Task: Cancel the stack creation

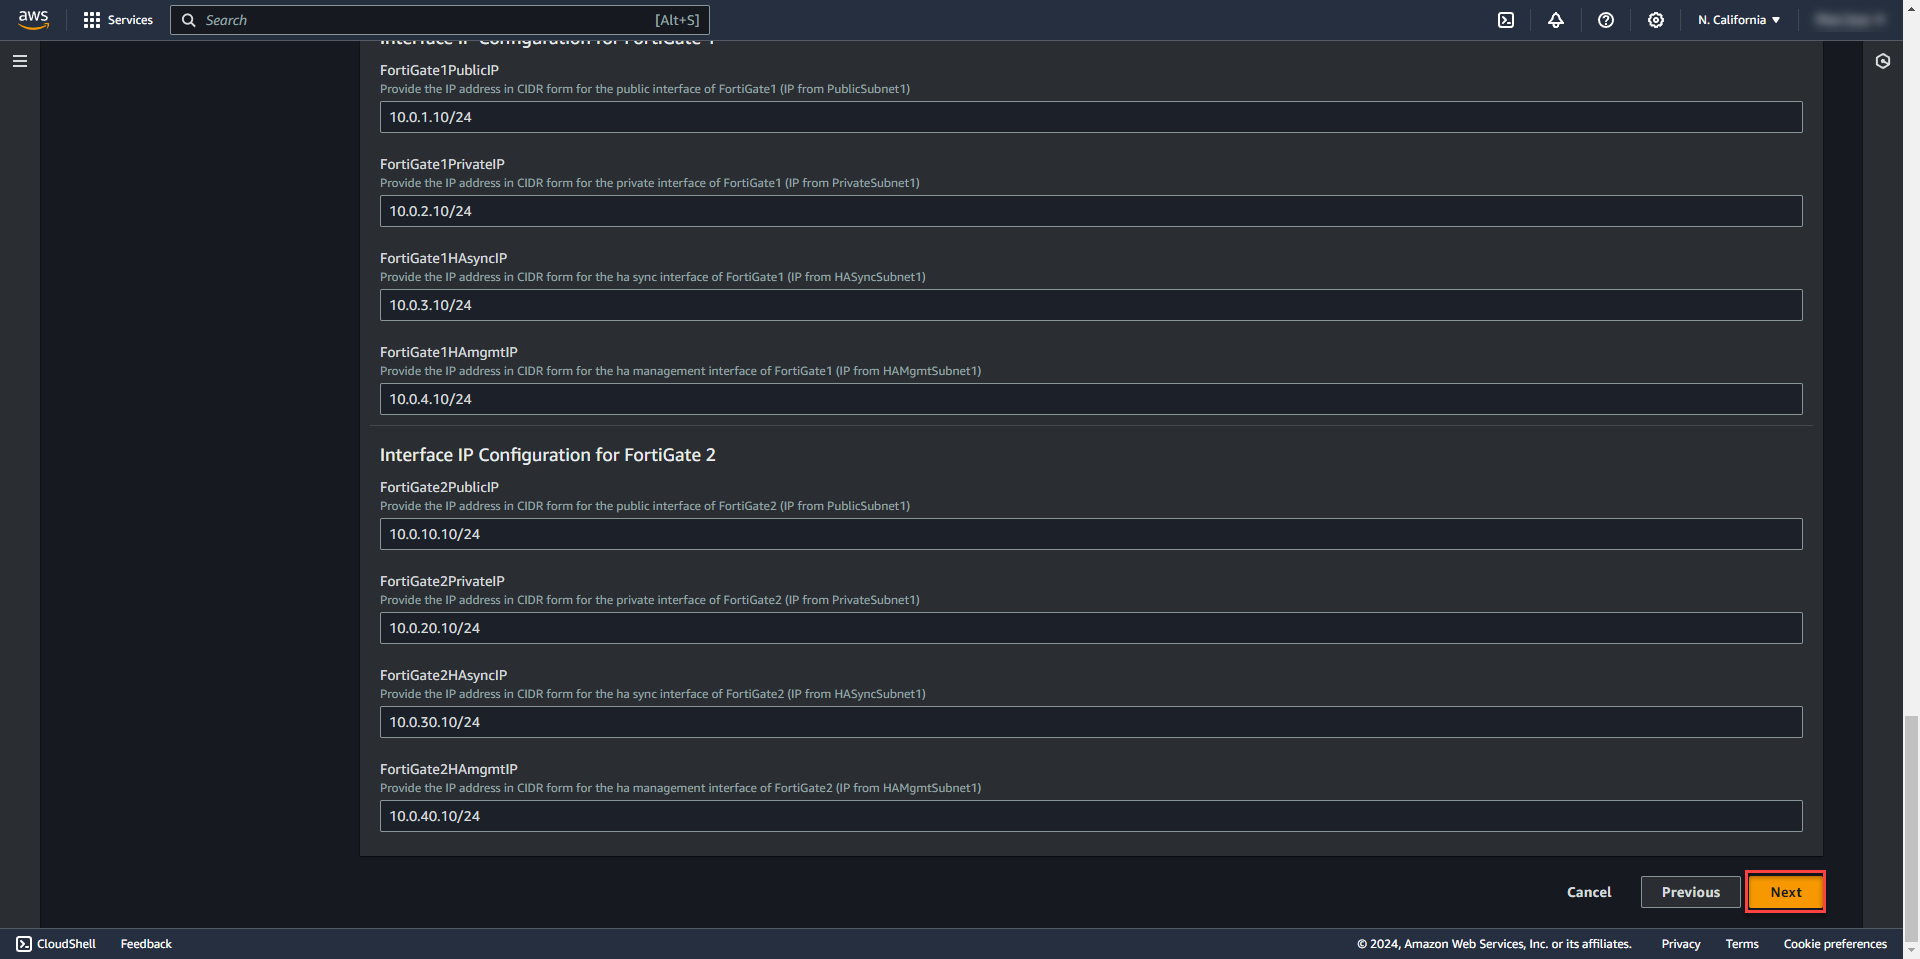Action: click(x=1589, y=892)
